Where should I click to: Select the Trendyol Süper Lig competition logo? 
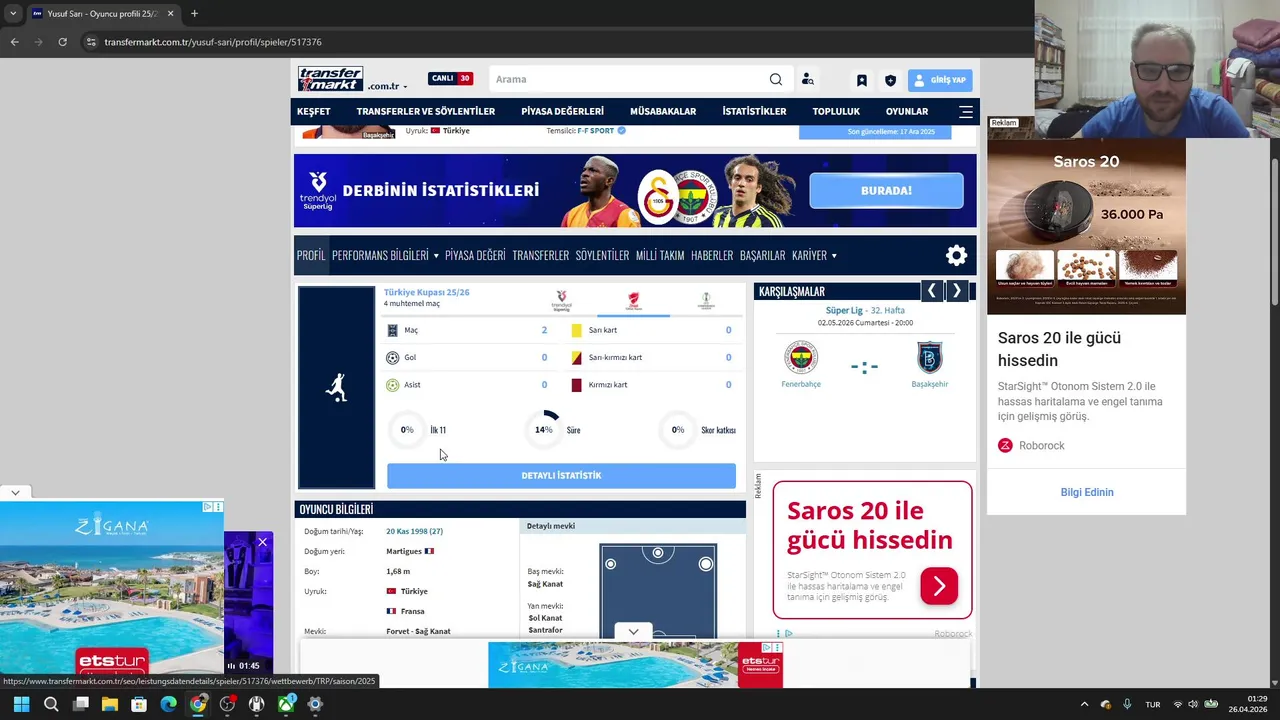tap(561, 300)
